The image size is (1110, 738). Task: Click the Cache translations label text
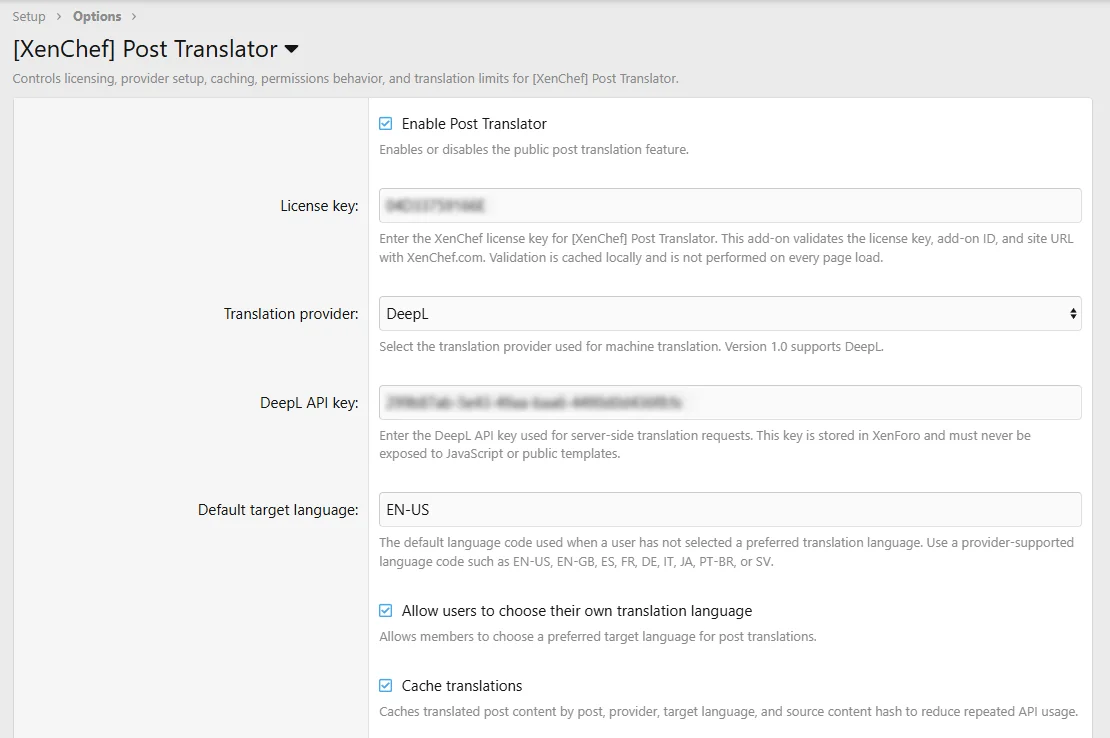pyautogui.click(x=462, y=686)
